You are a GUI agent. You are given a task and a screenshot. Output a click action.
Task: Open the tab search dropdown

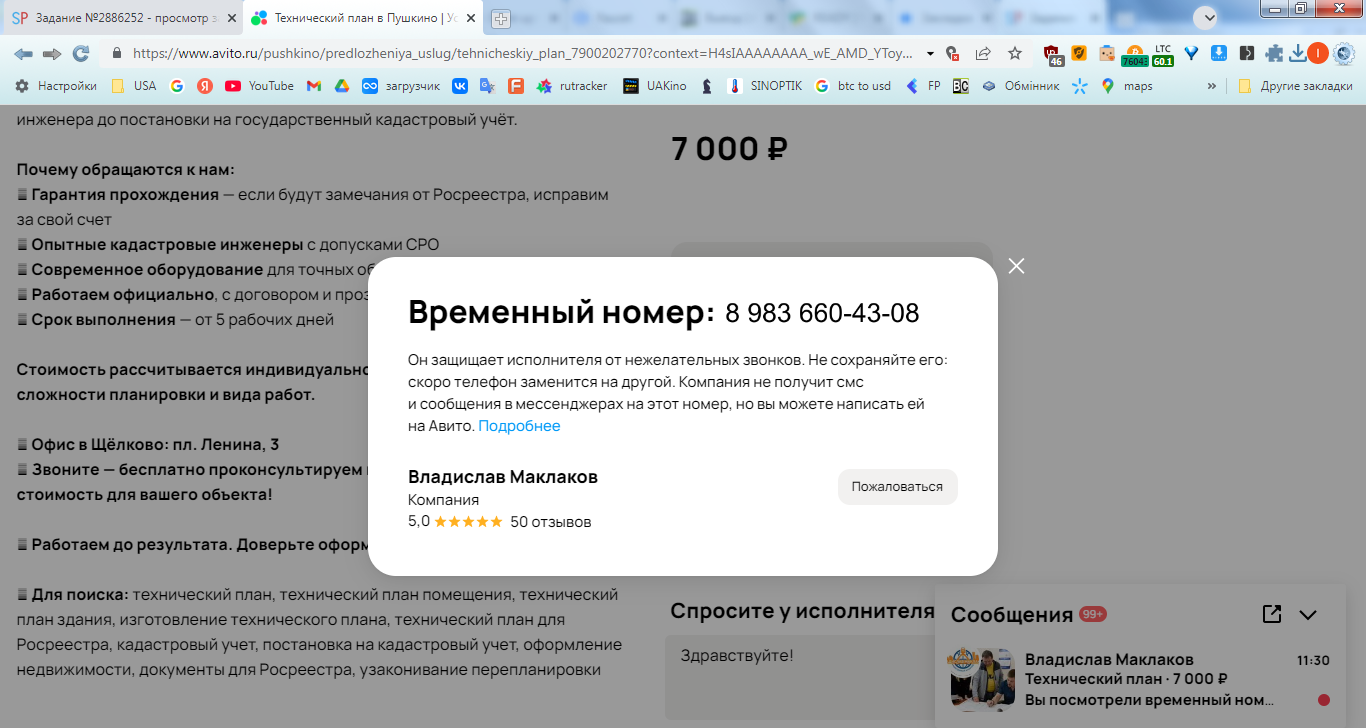[x=1206, y=18]
